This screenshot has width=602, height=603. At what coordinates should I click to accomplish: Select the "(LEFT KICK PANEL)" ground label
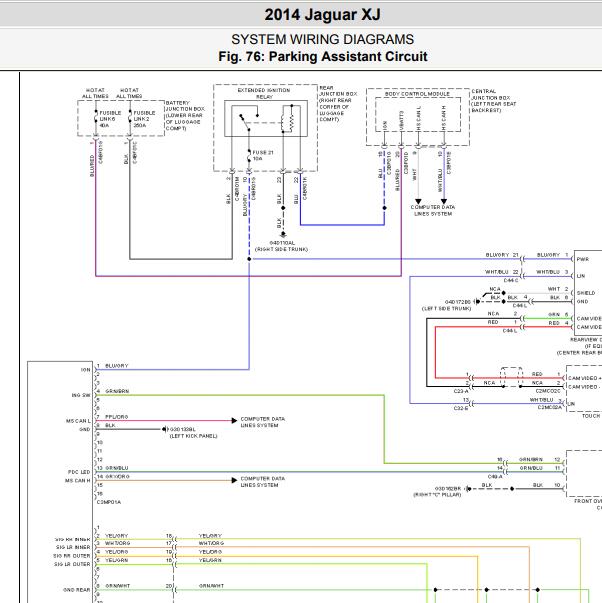(x=193, y=436)
